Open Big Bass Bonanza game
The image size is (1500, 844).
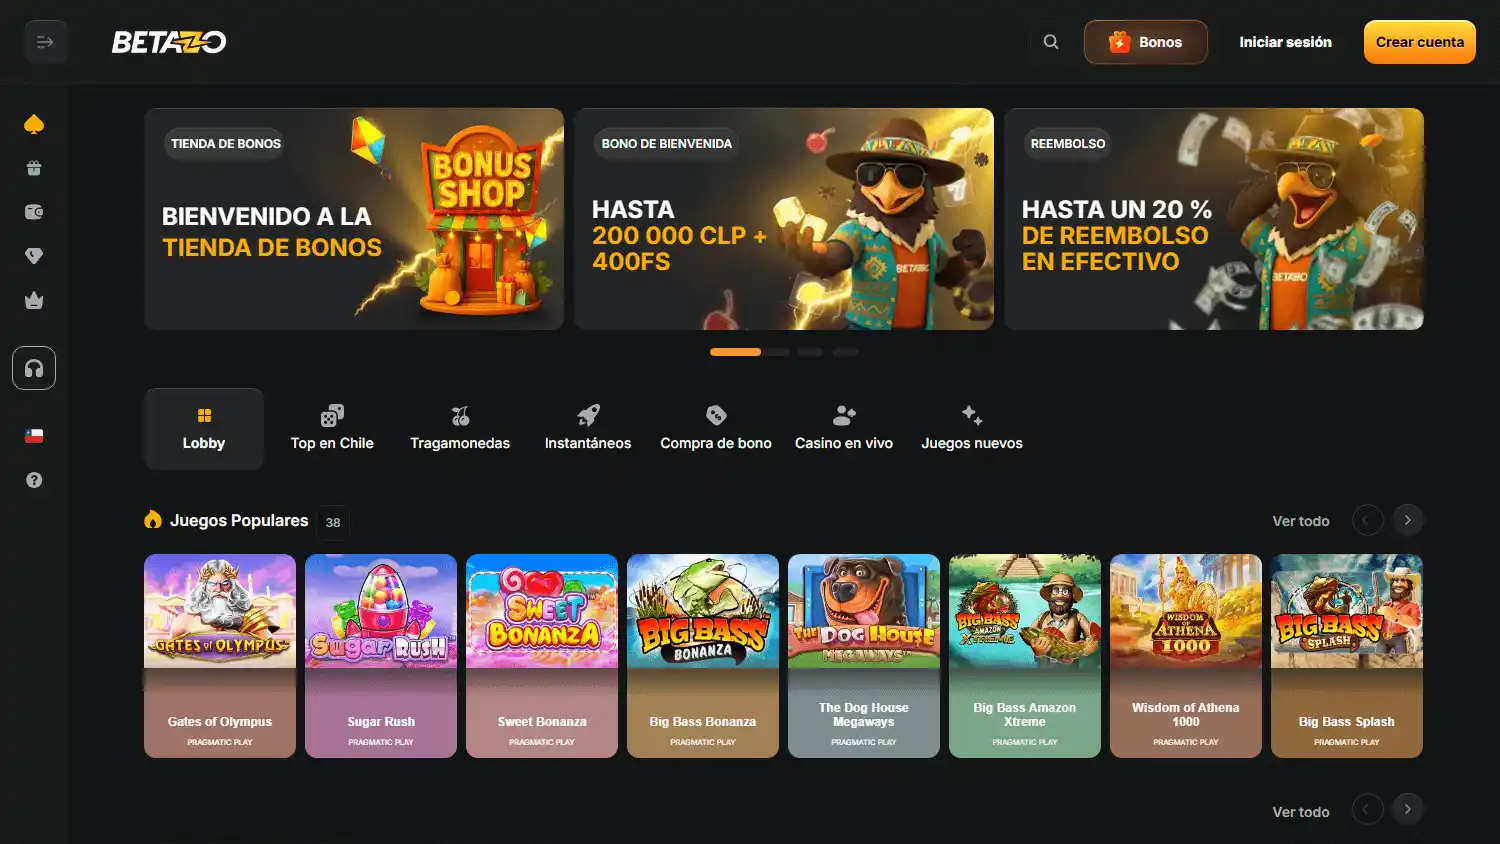pyautogui.click(x=703, y=656)
